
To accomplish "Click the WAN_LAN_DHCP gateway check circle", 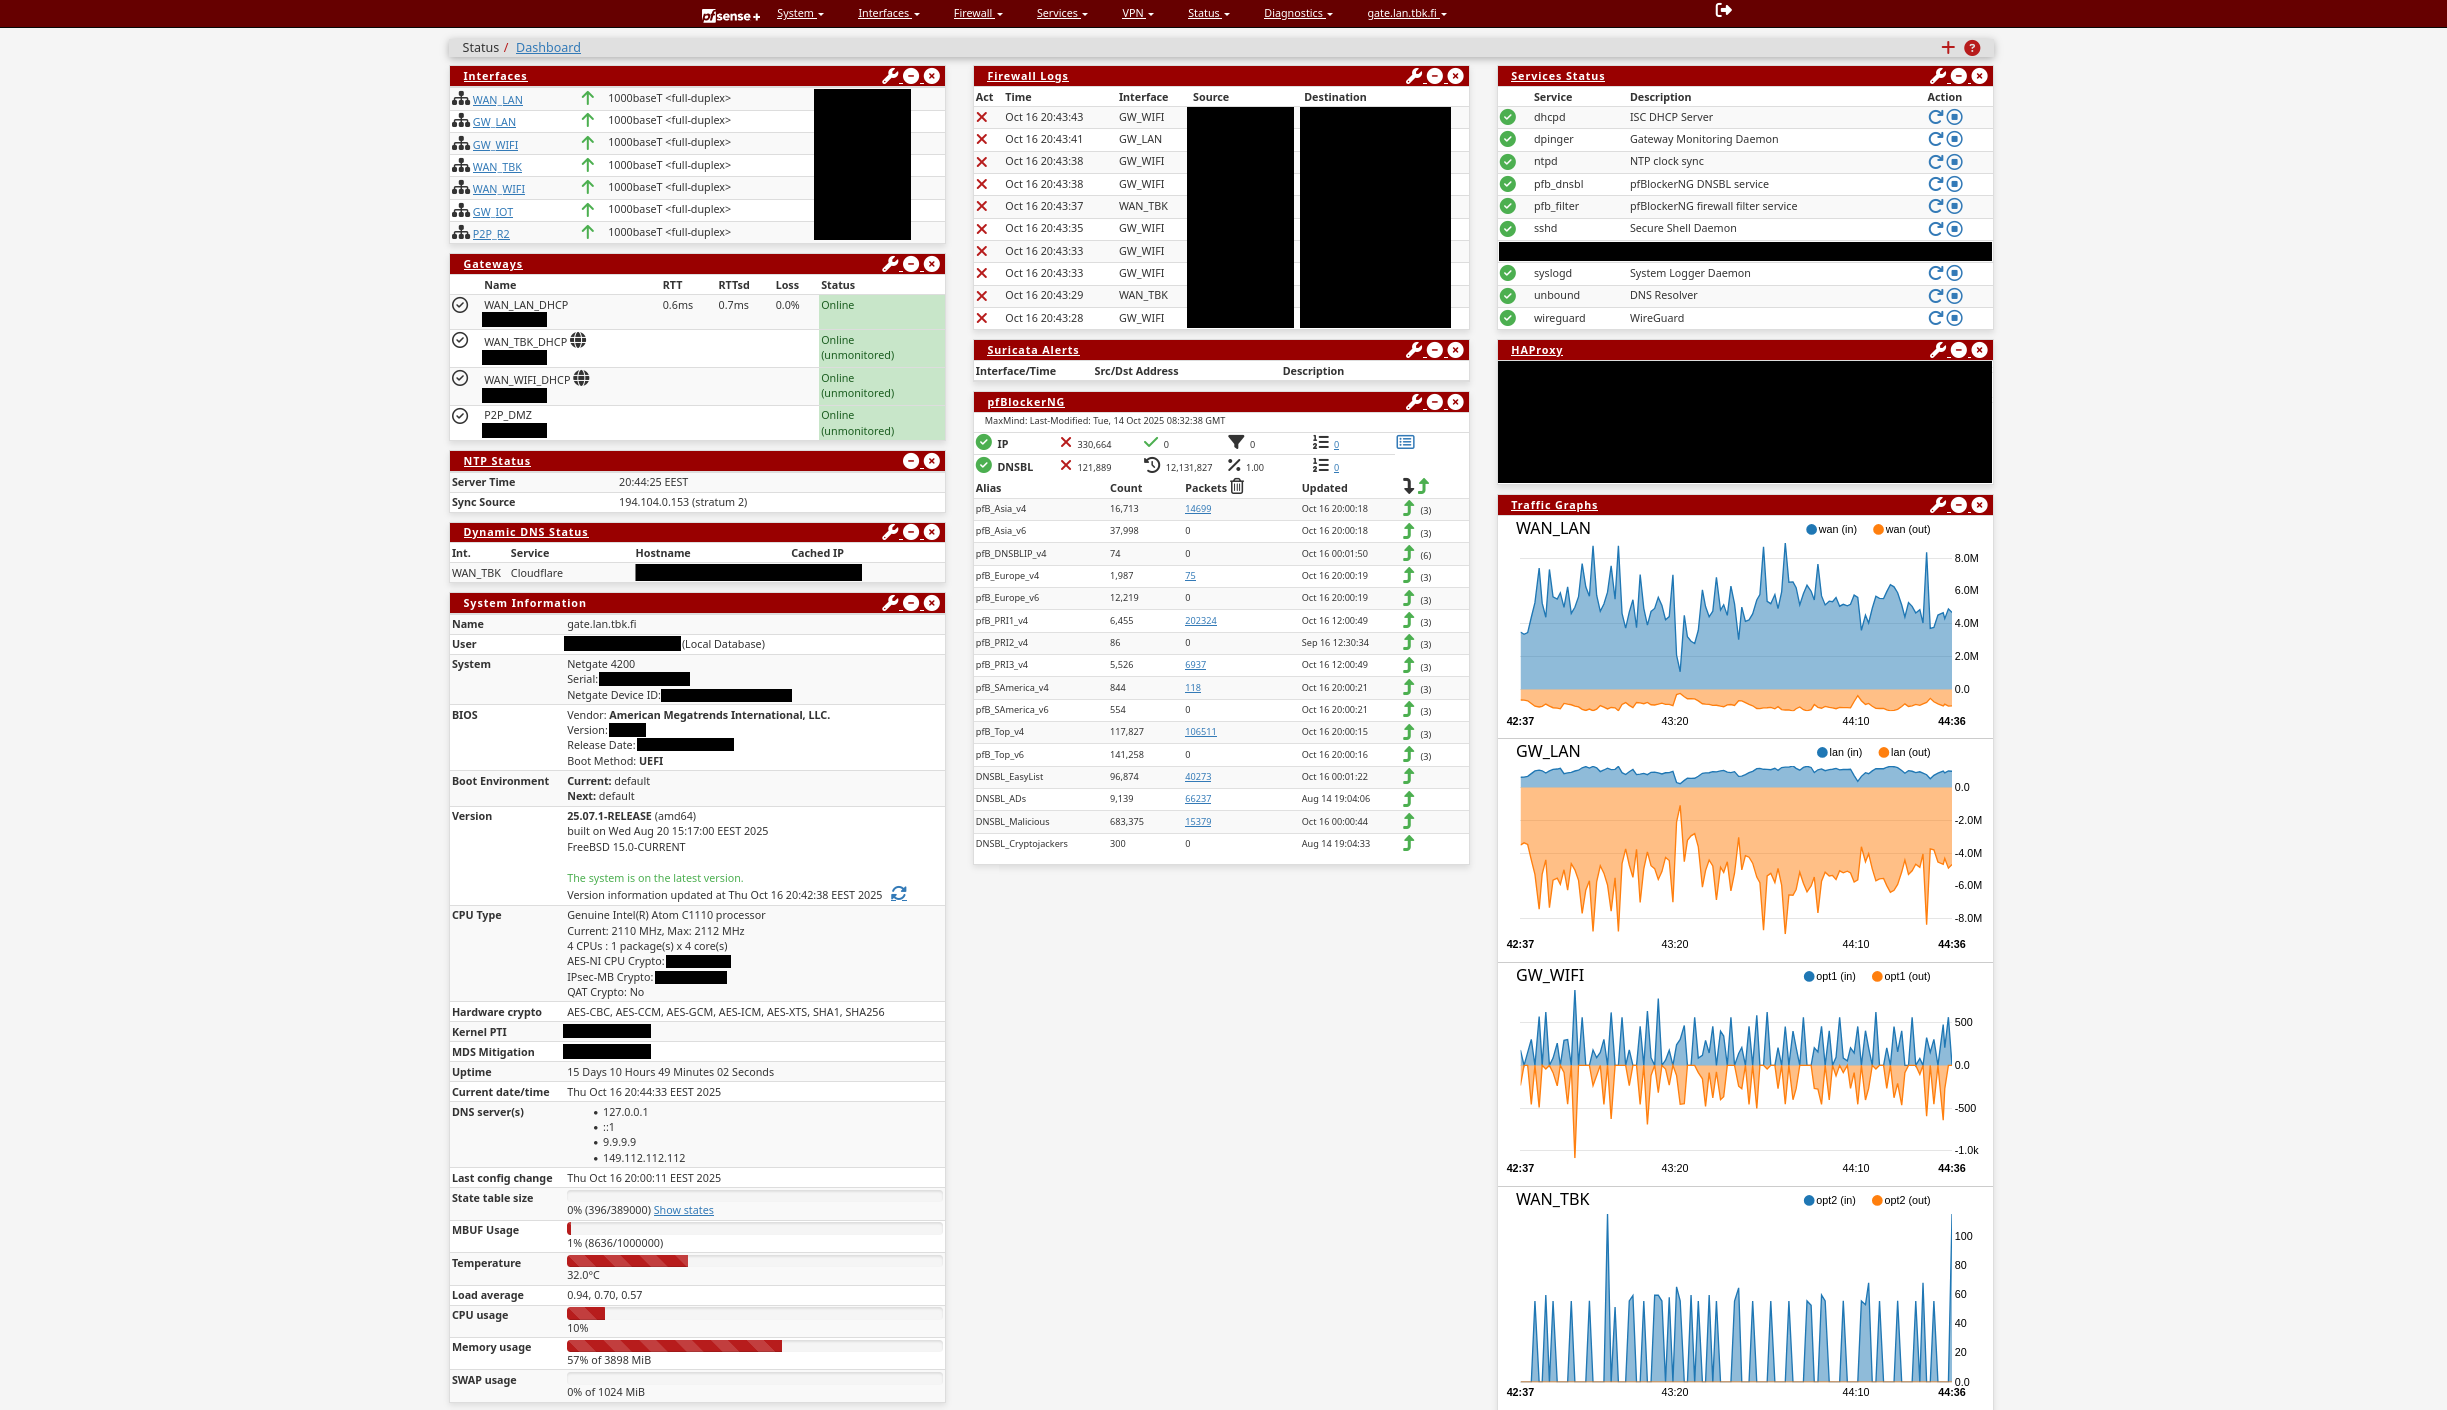I will pyautogui.click(x=460, y=305).
